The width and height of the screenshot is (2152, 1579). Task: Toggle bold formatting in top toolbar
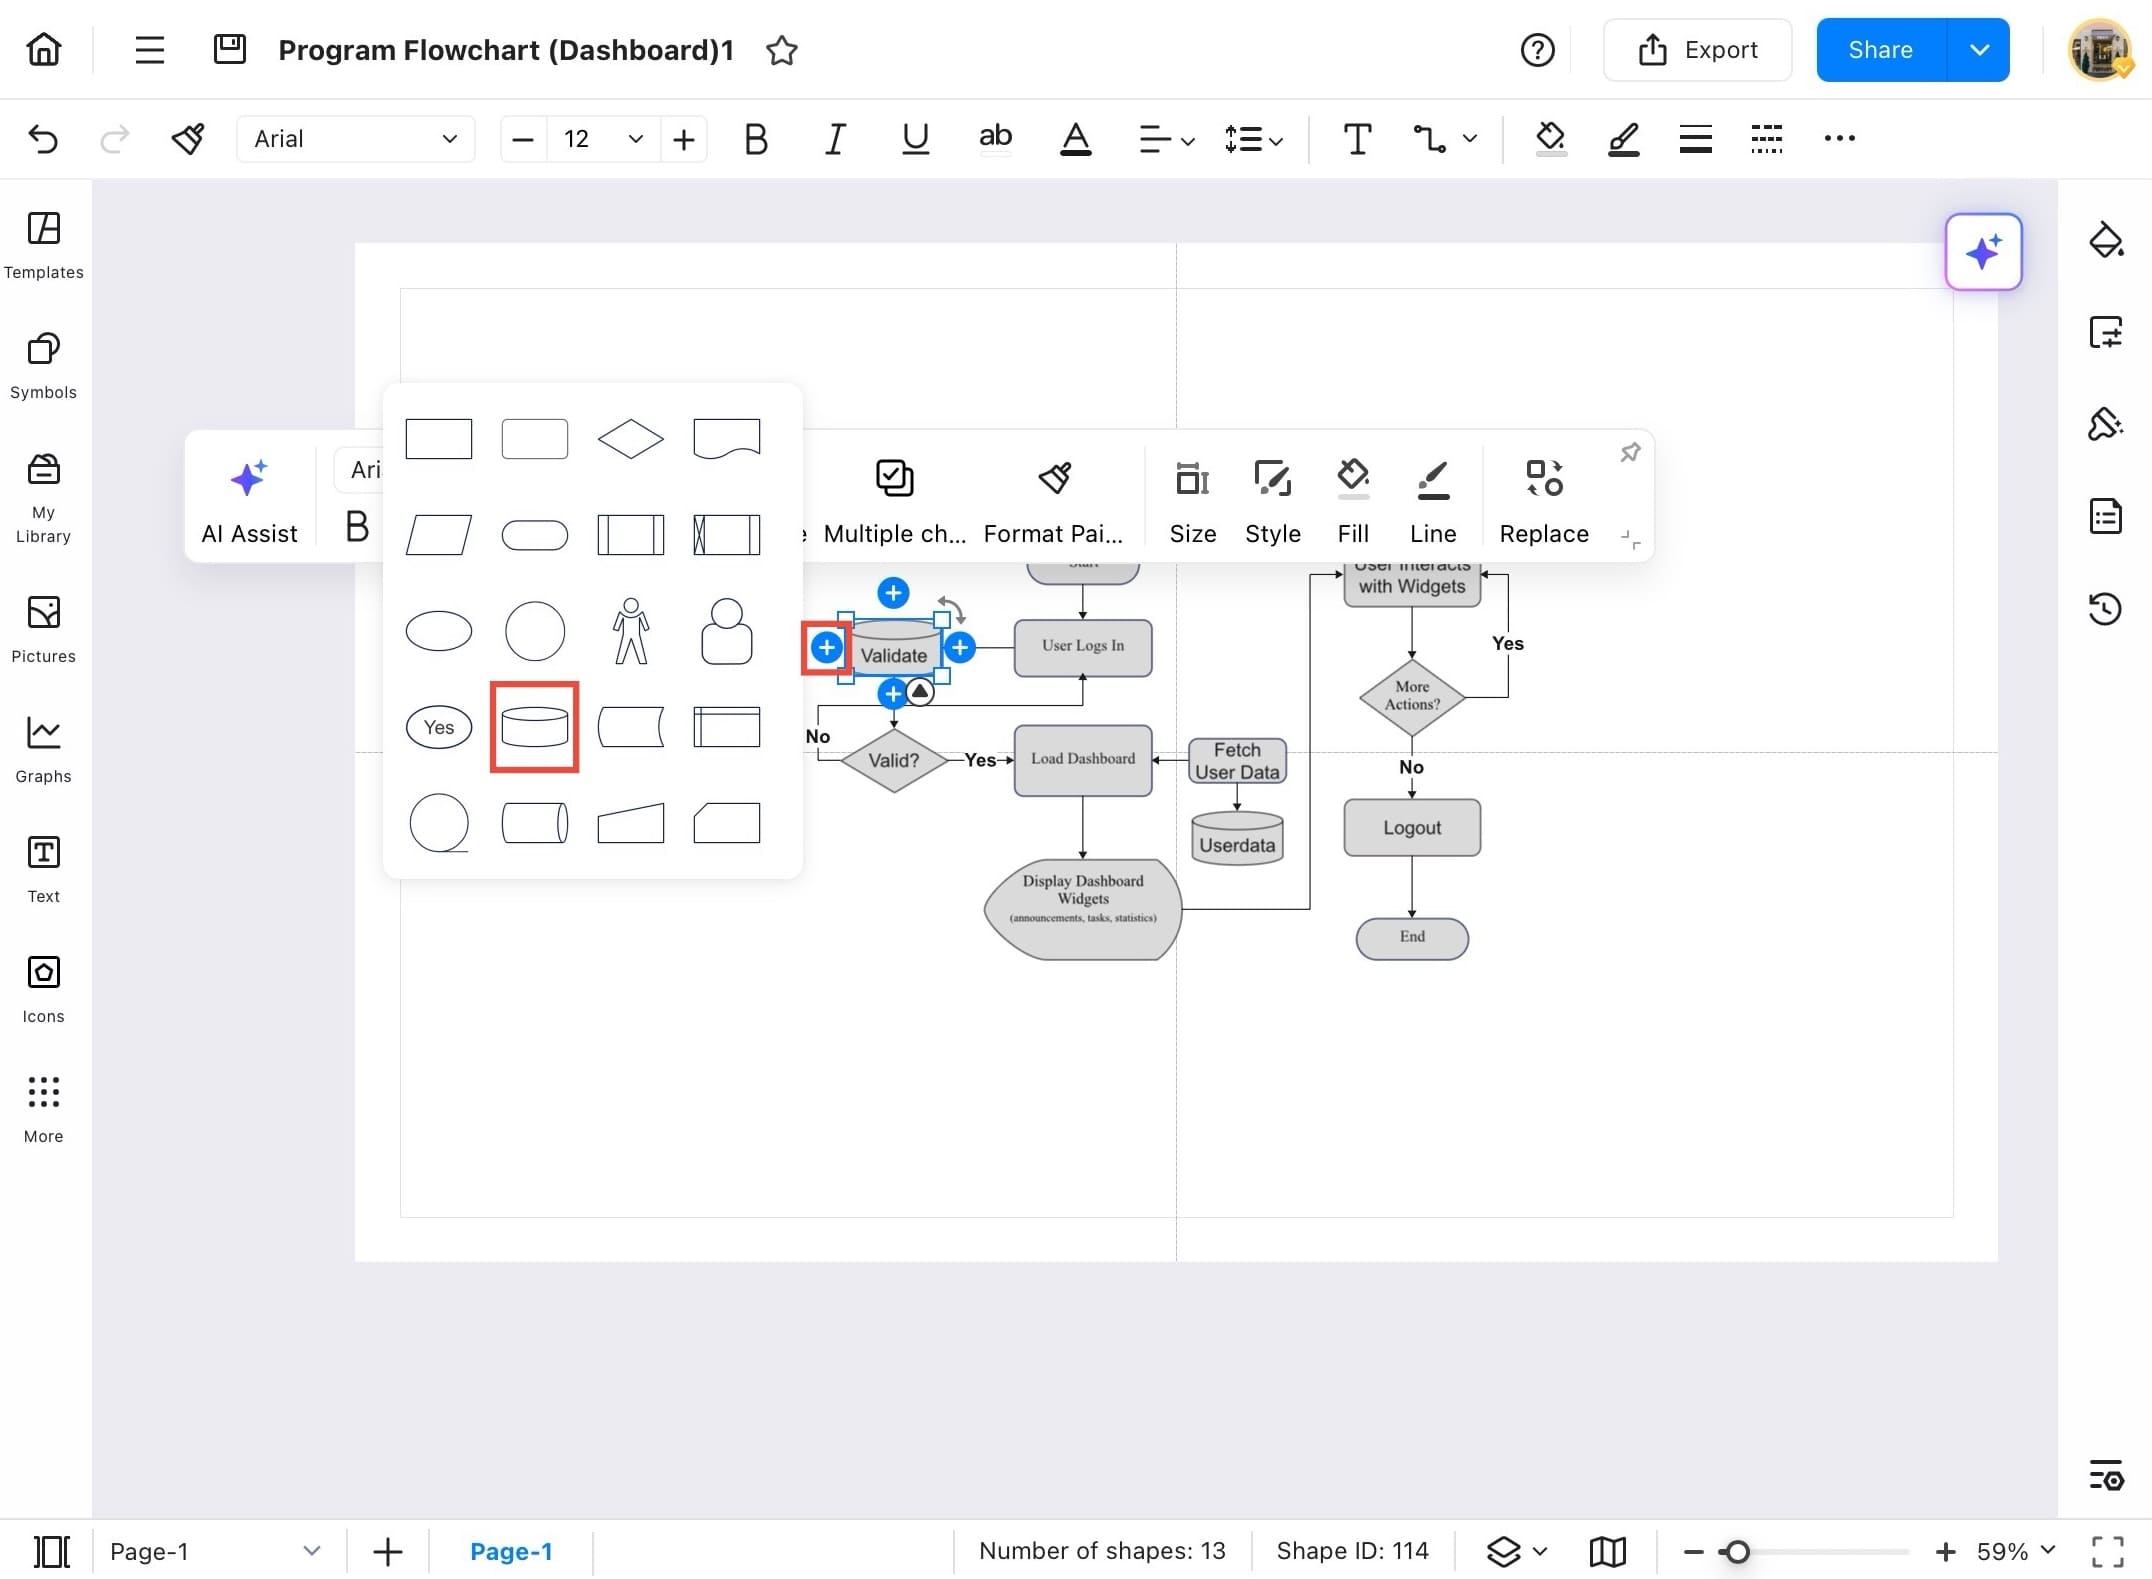click(x=756, y=138)
